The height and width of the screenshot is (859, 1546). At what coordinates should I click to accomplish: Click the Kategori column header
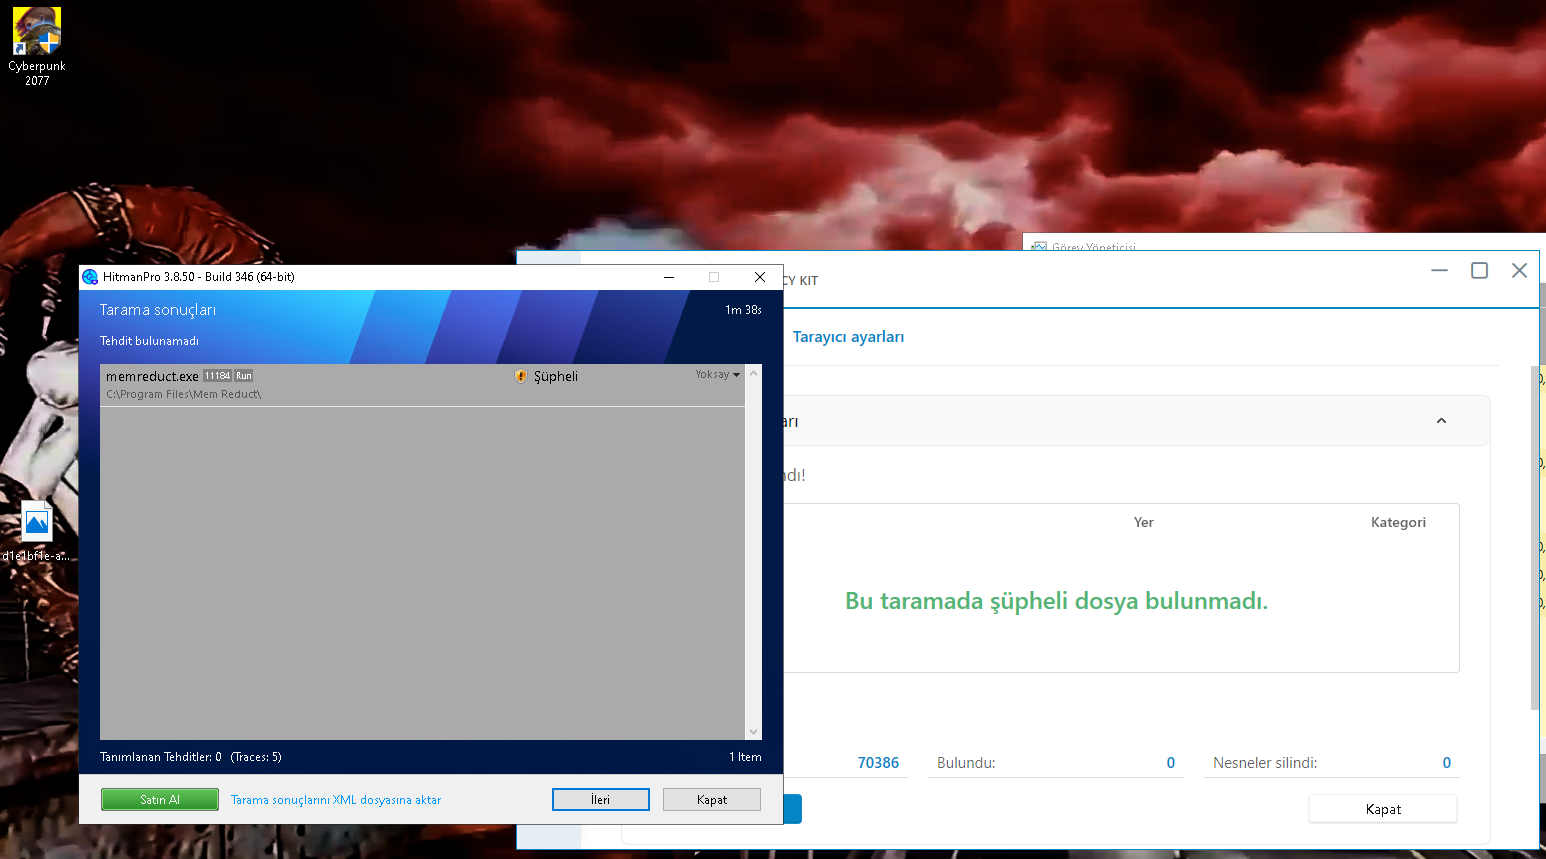point(1398,522)
